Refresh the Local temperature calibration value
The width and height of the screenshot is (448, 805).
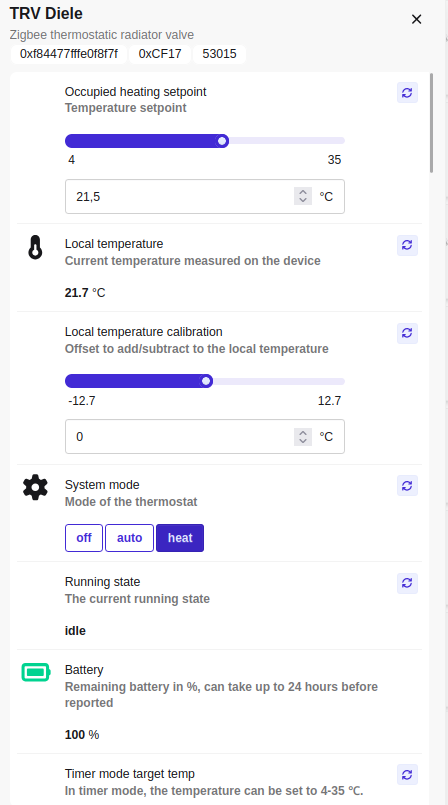click(x=407, y=333)
